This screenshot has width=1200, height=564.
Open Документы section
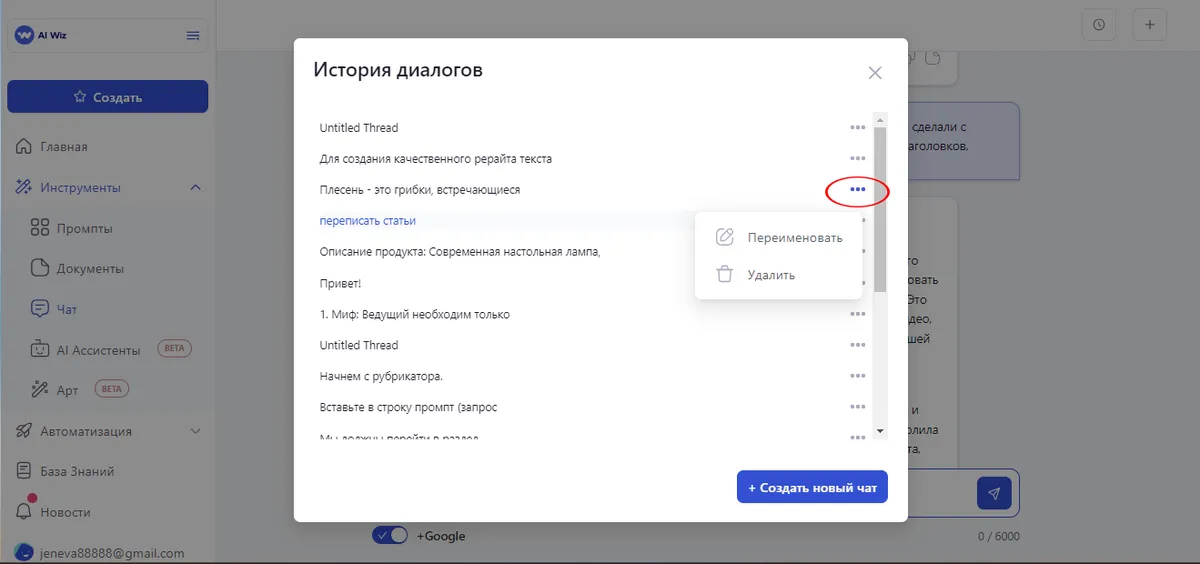(x=90, y=268)
